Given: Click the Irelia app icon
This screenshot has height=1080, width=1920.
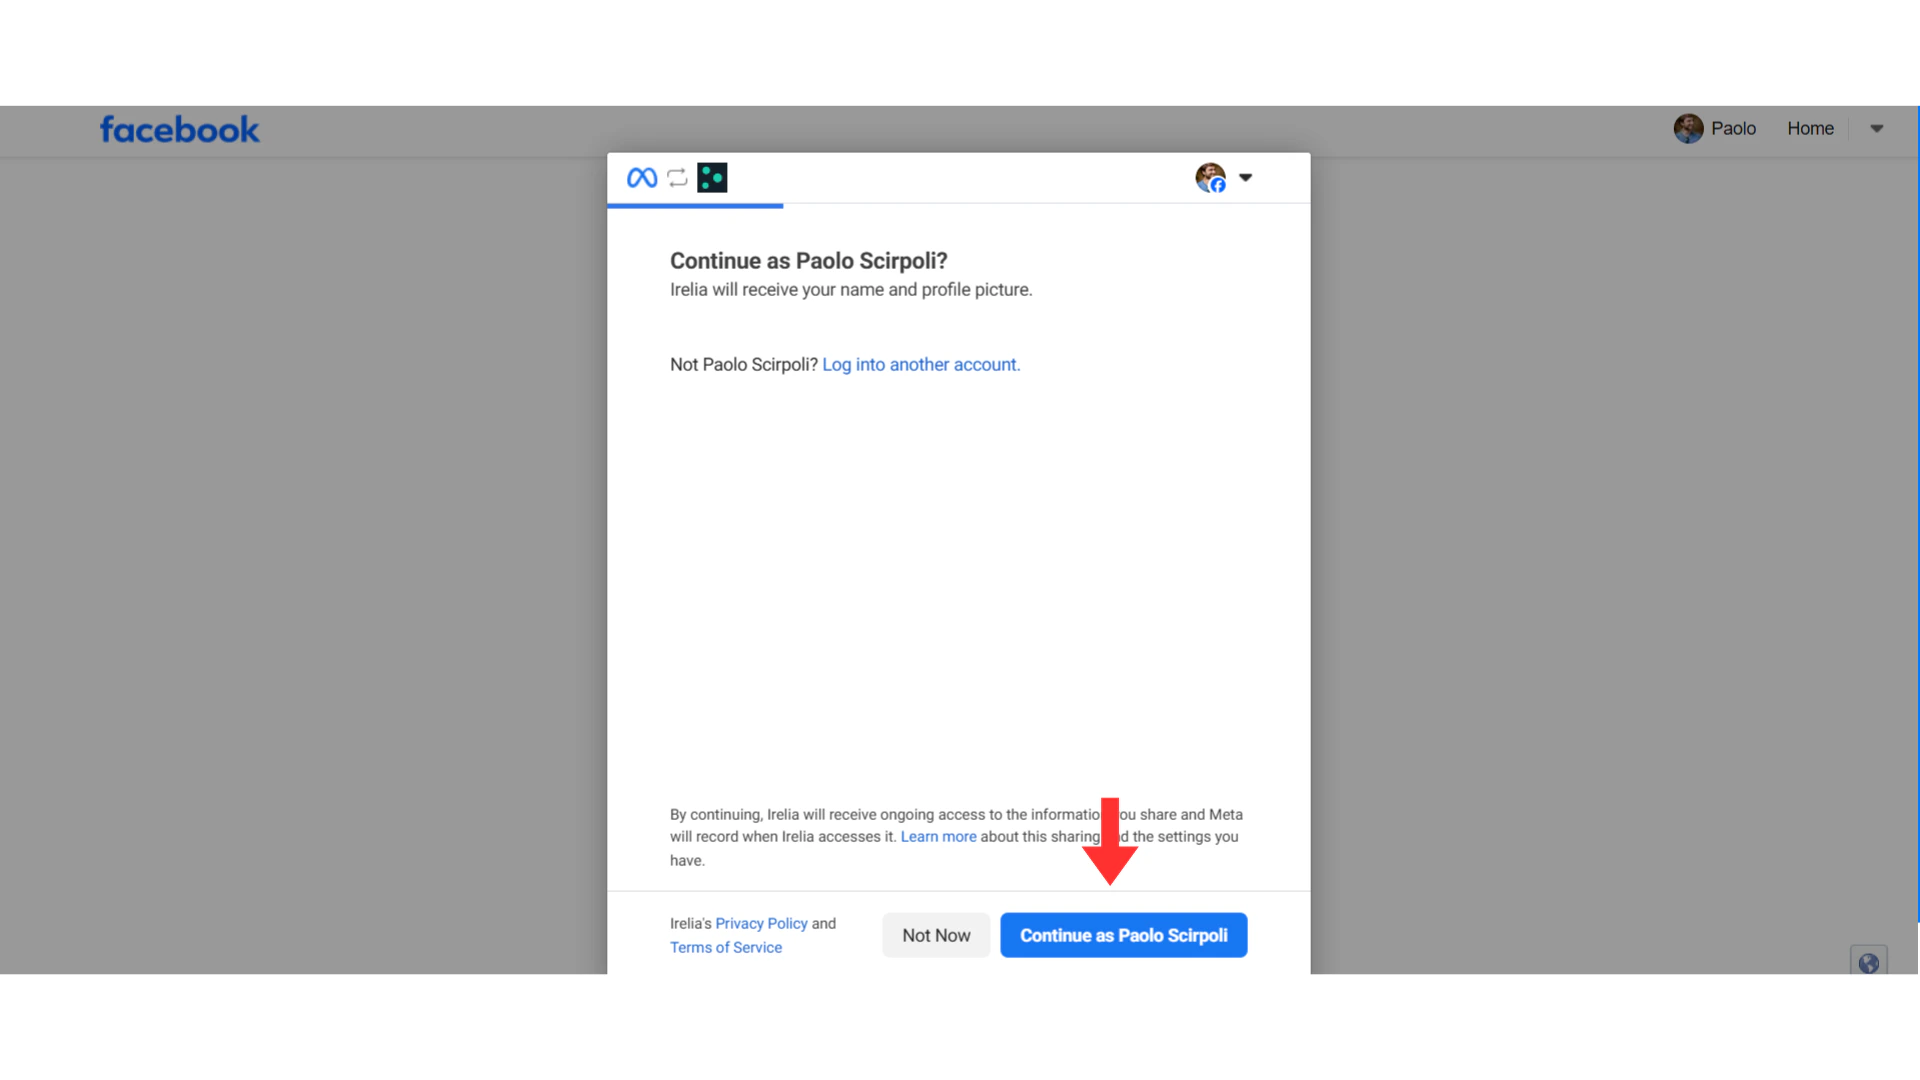Looking at the screenshot, I should tap(712, 177).
